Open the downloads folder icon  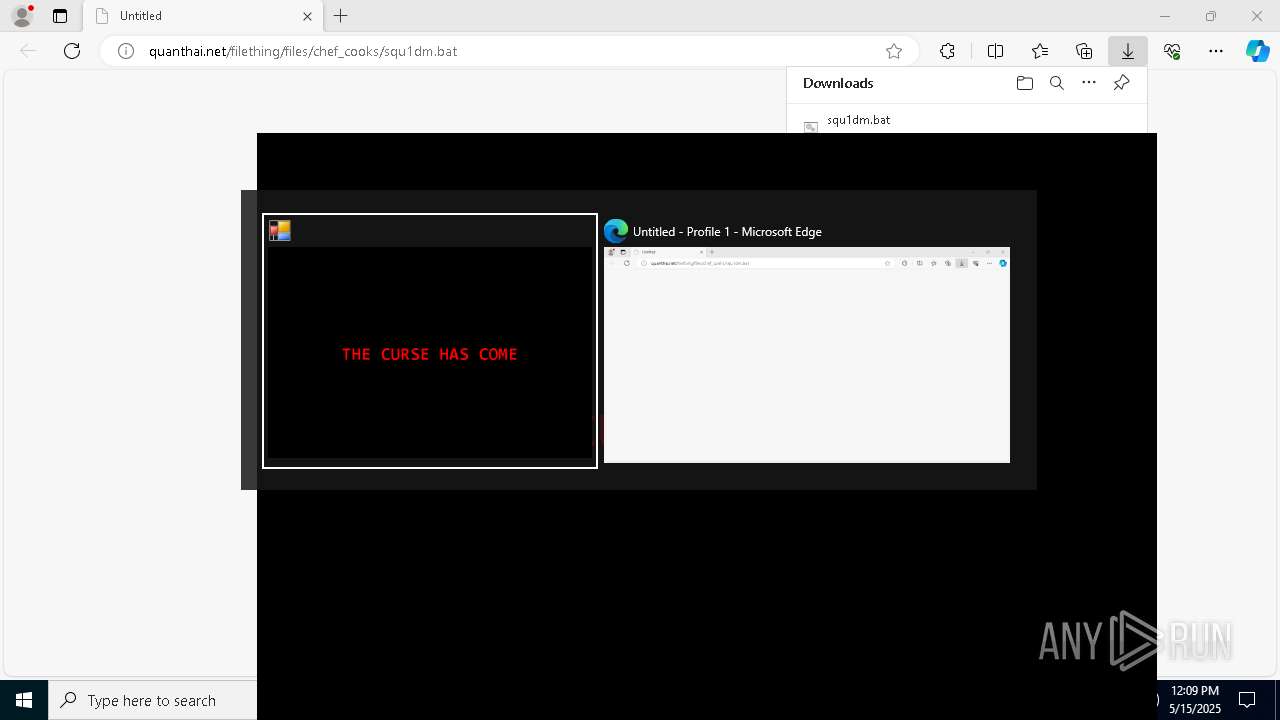(x=1024, y=83)
